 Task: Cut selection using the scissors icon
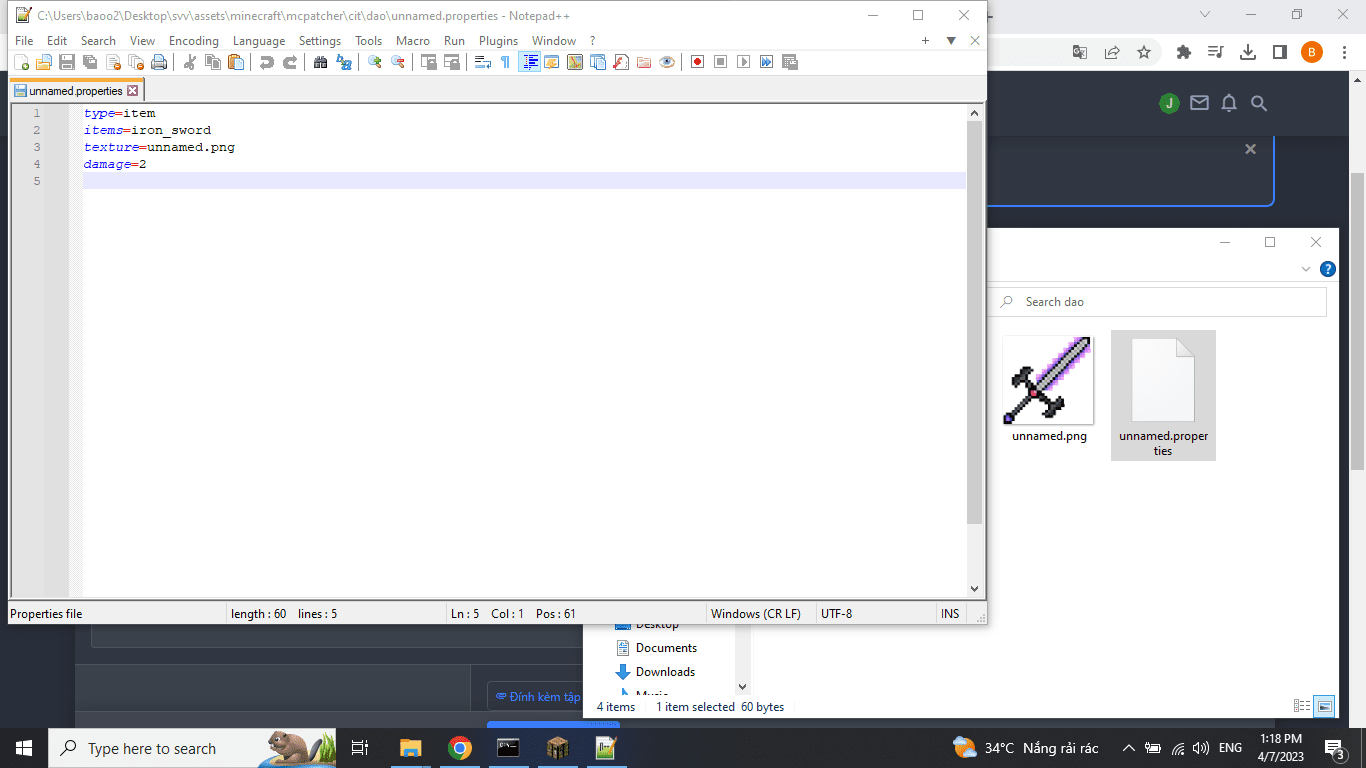tap(190, 62)
